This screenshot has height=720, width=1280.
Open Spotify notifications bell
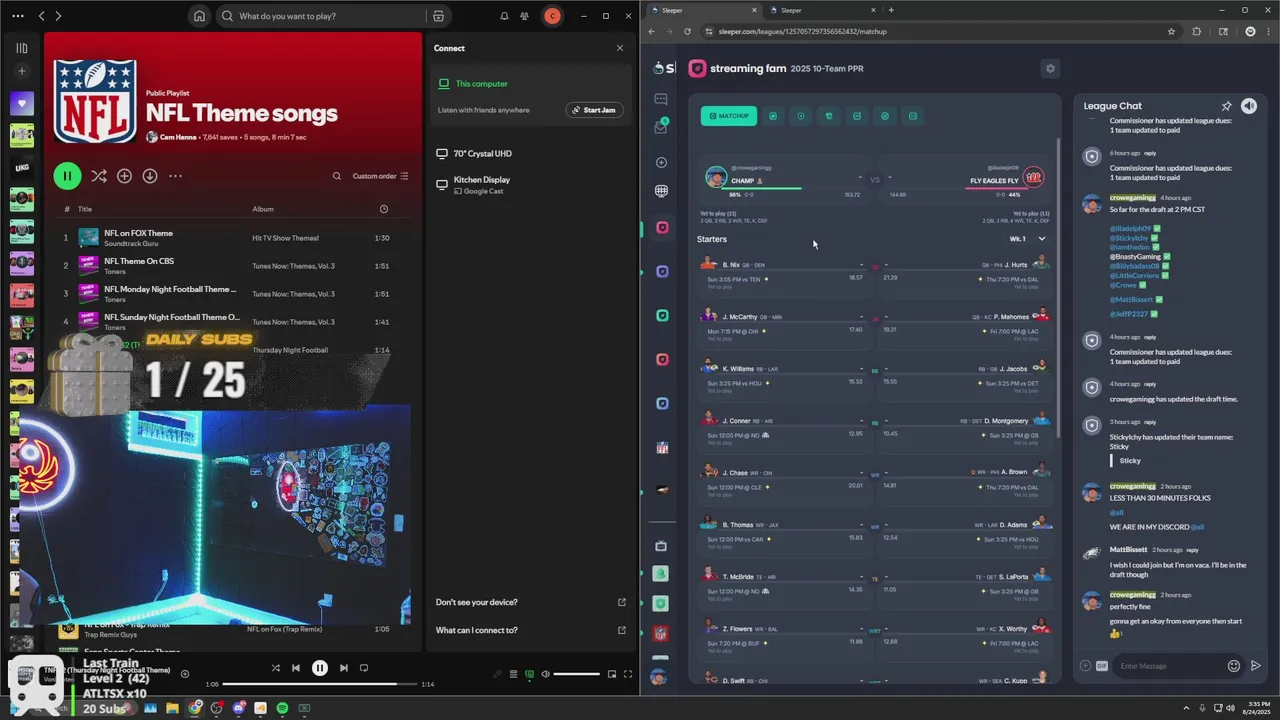(504, 16)
